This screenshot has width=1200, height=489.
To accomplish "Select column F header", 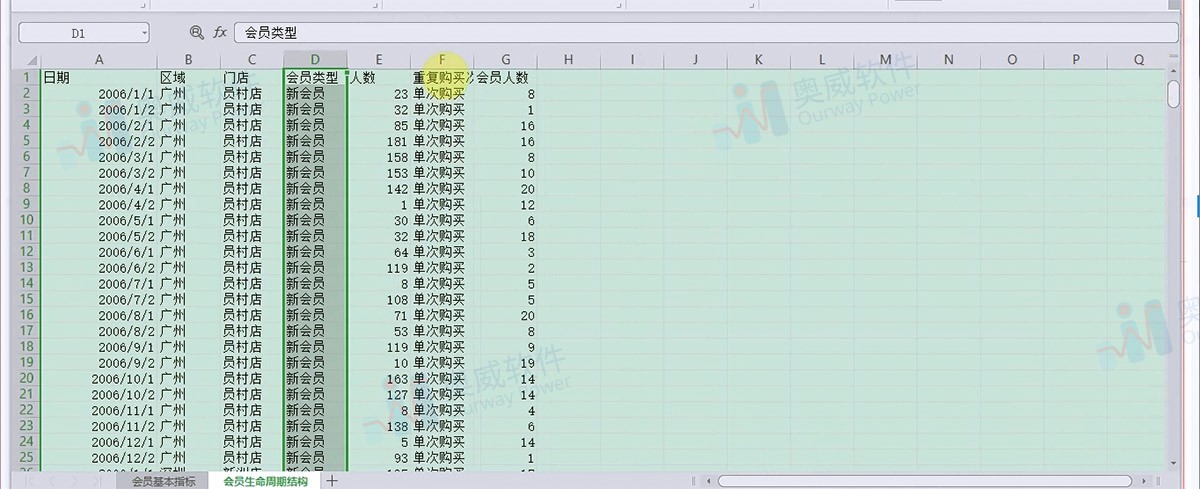I will [442, 60].
